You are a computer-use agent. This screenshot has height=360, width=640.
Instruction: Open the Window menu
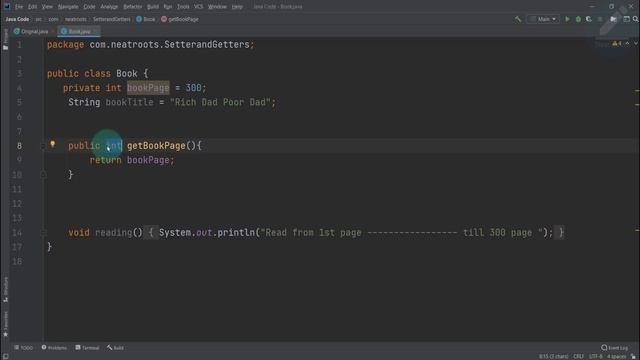(x=217, y=7)
